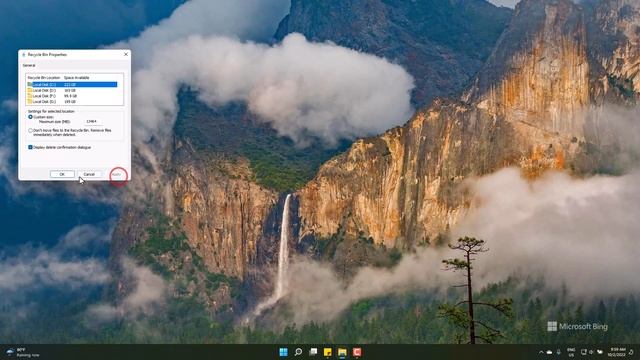Click the Apply button
The image size is (640, 360).
[116, 174]
